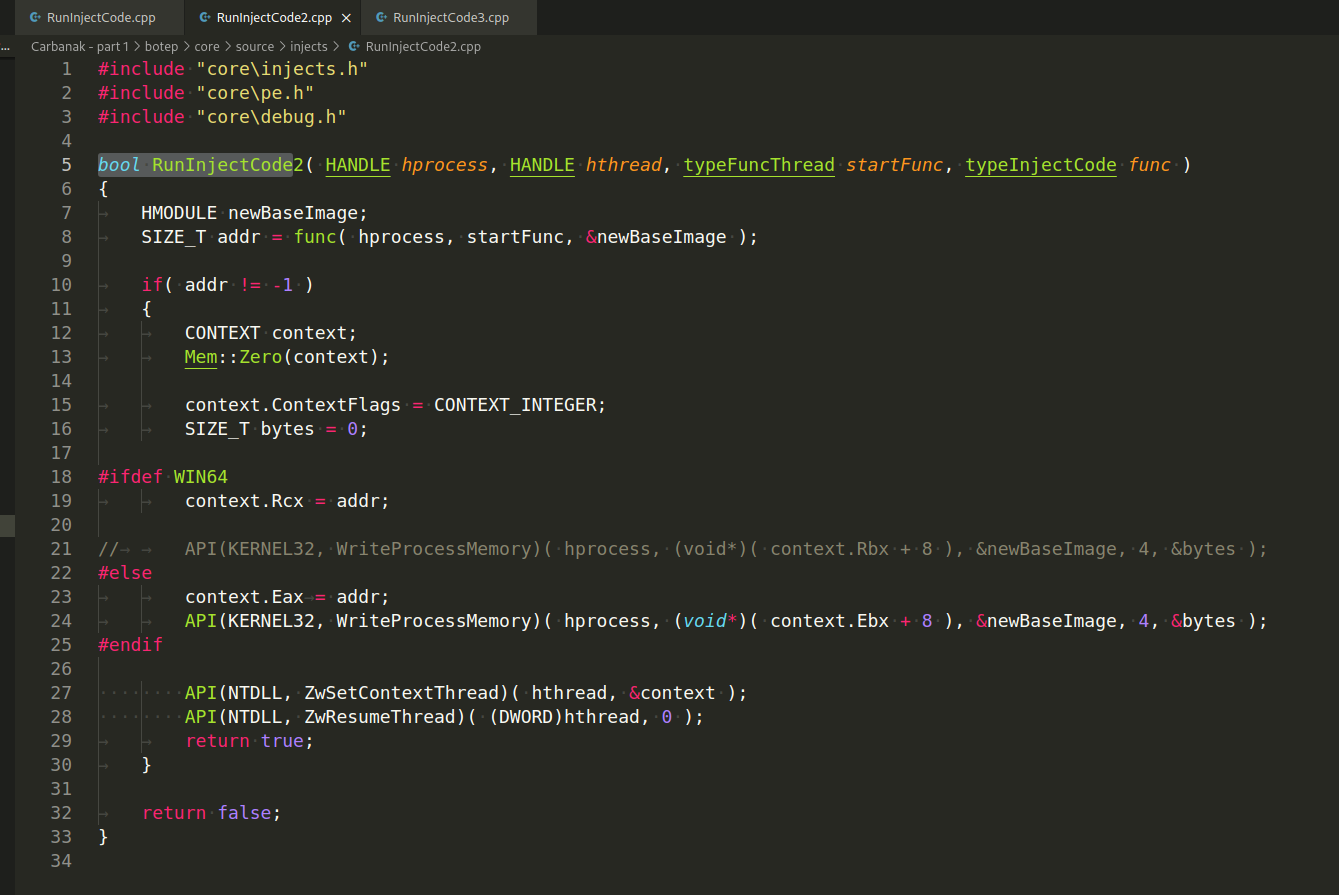
Task: Click context.Rcx on line 19
Action: click(244, 501)
